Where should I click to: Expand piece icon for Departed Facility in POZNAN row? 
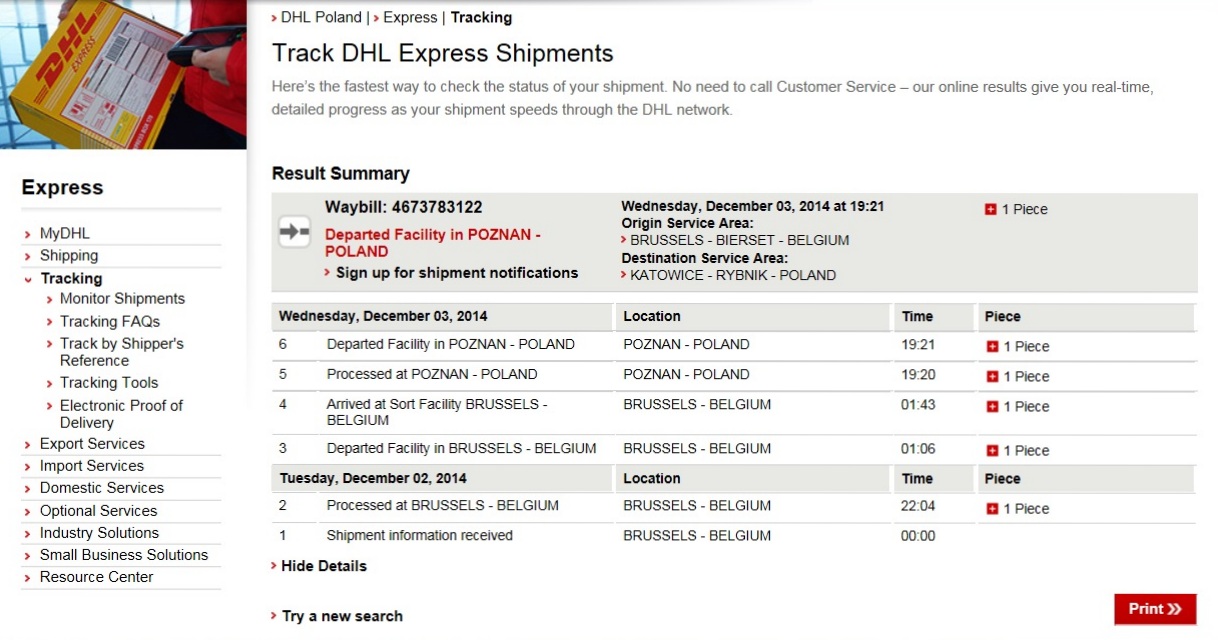click(992, 346)
